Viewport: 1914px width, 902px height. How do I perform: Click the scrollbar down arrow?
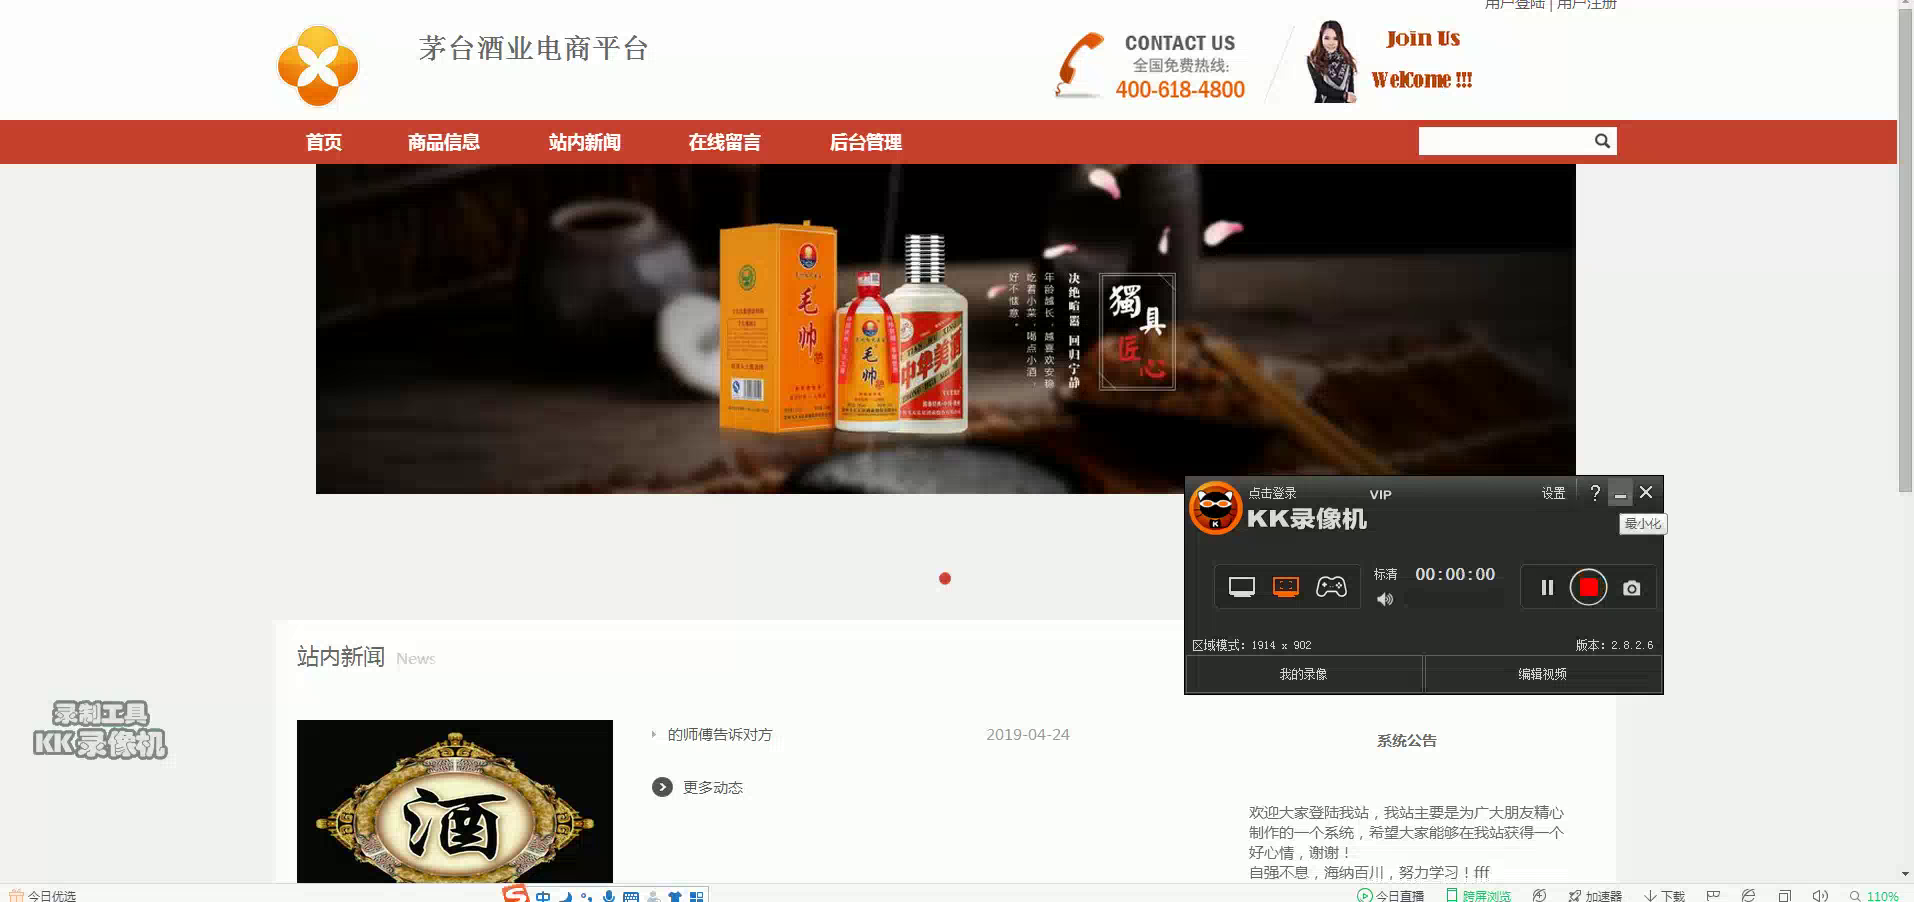1905,874
